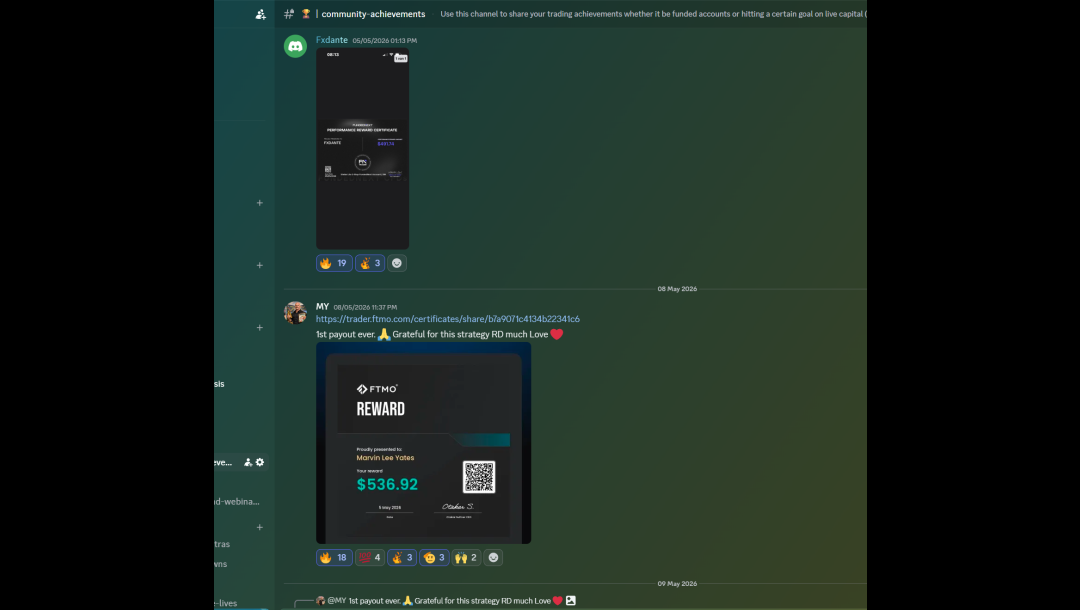Click the third plus icon above 'sis'

[260, 328]
